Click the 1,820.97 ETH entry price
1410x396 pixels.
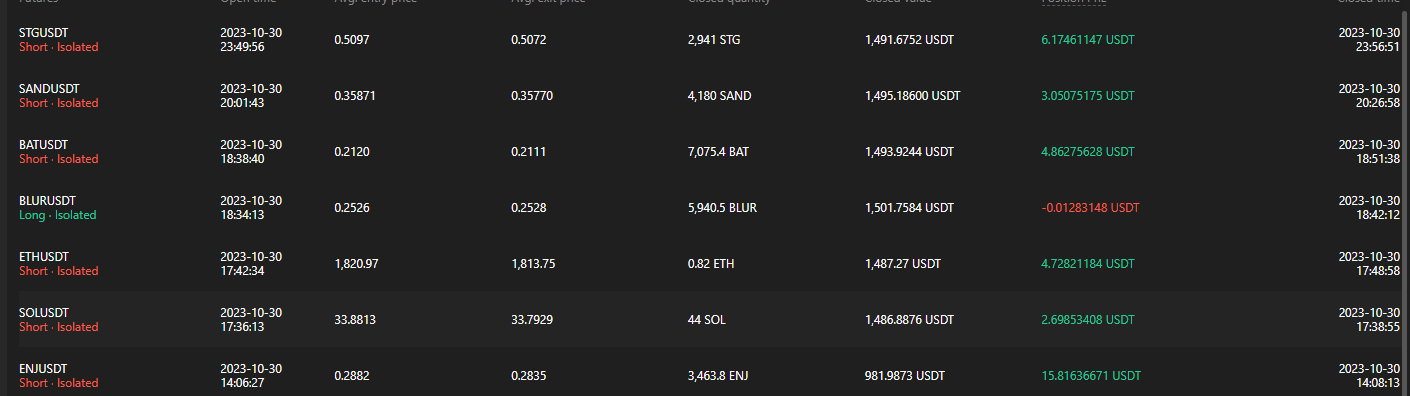click(x=356, y=264)
